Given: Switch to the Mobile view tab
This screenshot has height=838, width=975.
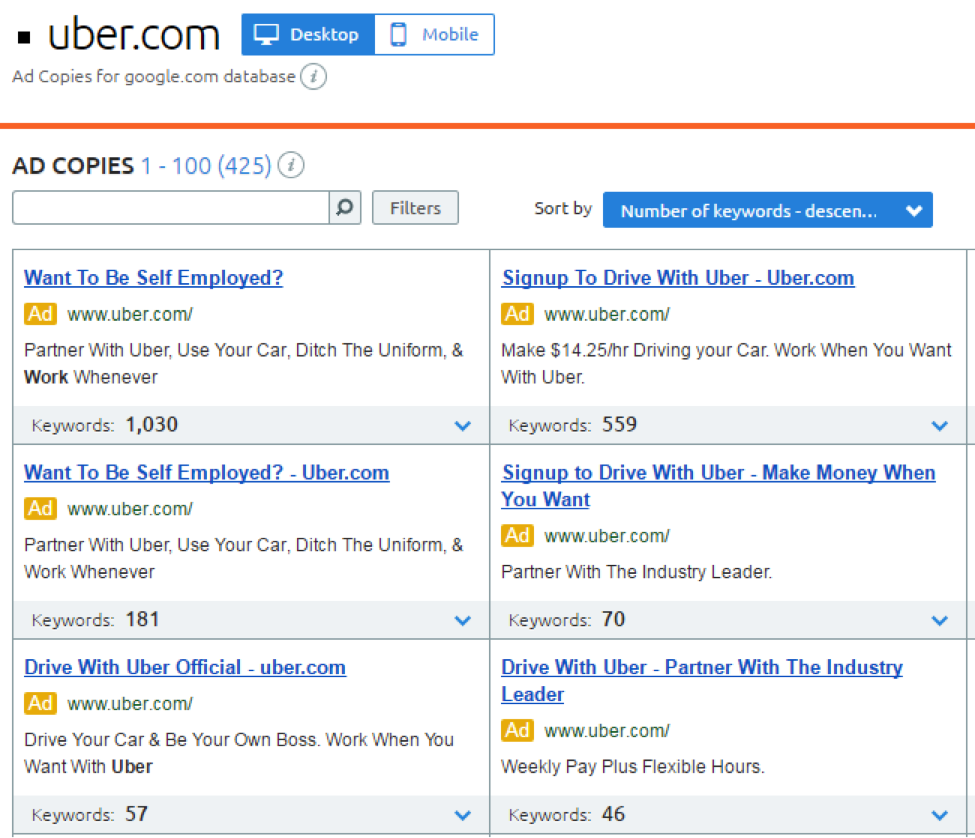Looking at the screenshot, I should pos(435,34).
